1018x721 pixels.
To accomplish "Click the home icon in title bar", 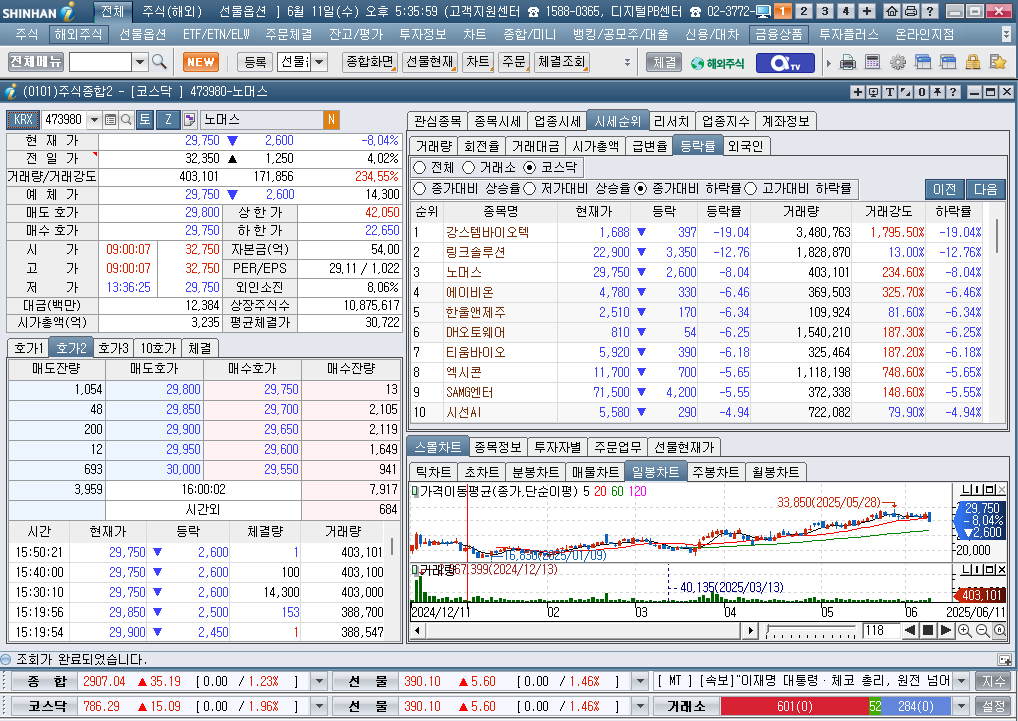I will pos(892,11).
